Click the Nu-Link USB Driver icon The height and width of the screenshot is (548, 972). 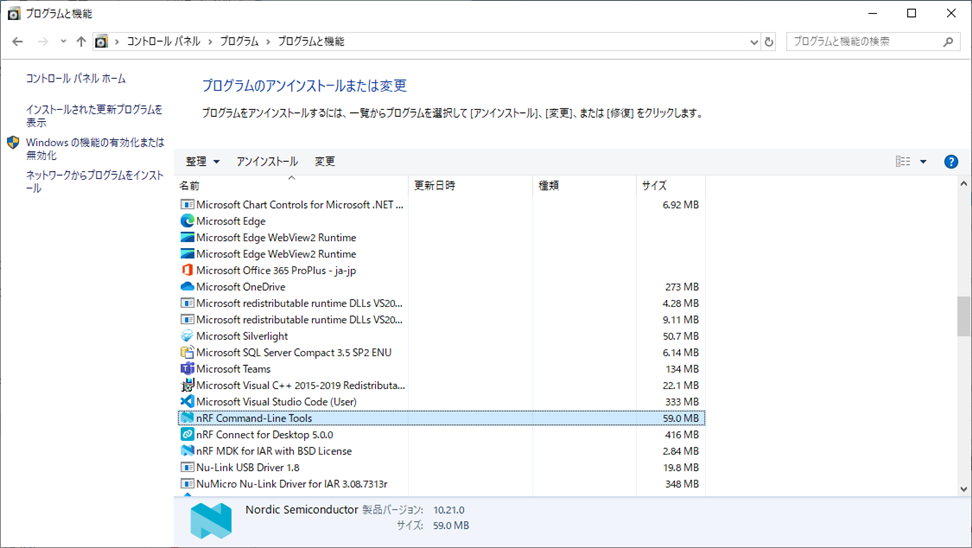pos(187,467)
